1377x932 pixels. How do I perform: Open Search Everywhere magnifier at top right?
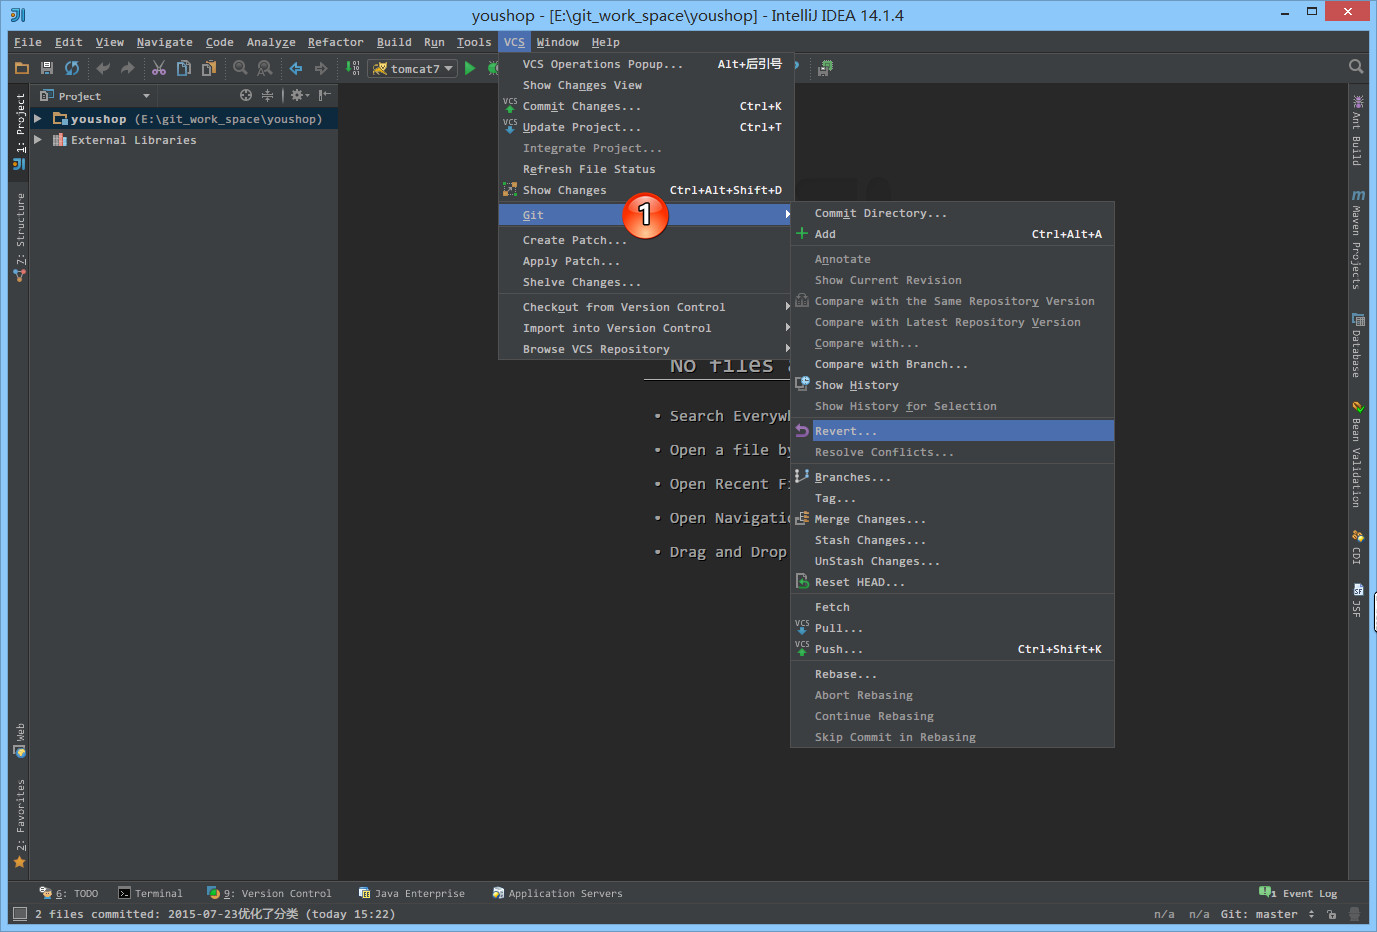[1355, 67]
